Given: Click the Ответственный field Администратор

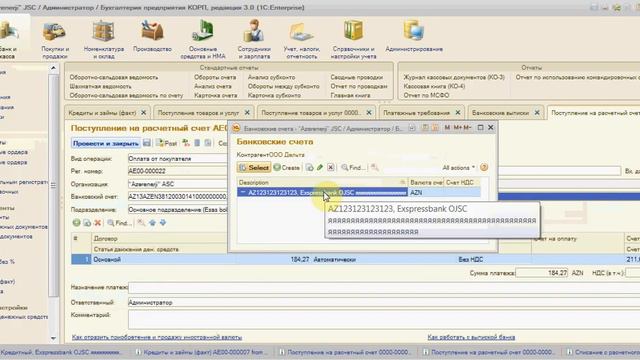Looking at the screenshot, I should 384,302.
